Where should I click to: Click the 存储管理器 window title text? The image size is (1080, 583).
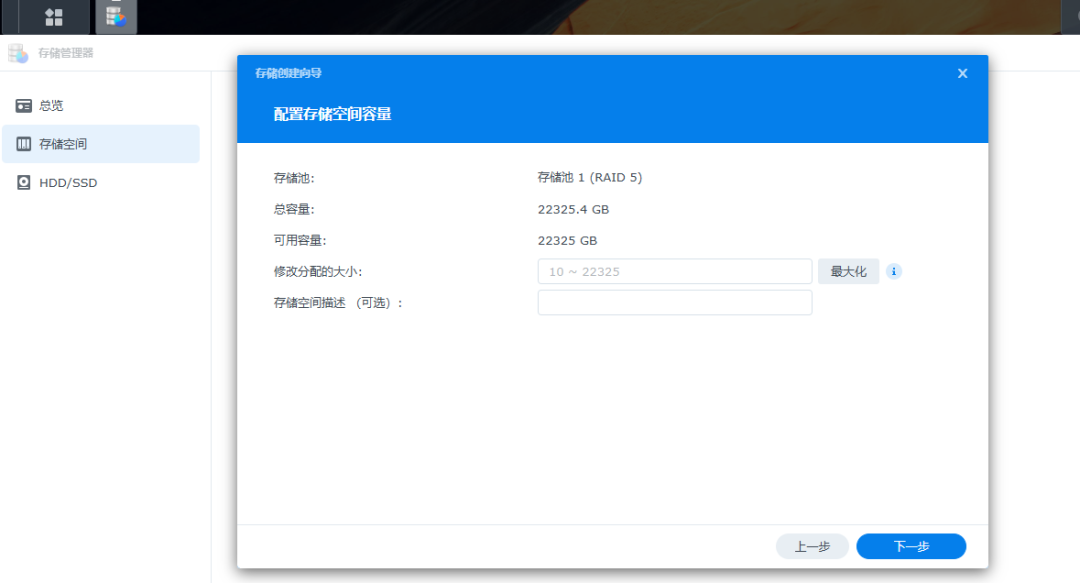click(66, 53)
